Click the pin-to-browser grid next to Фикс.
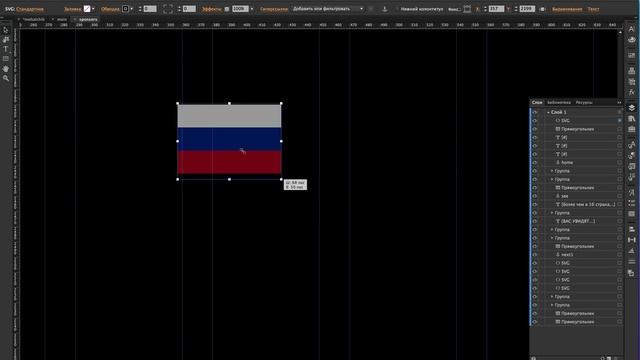Image resolution: width=640 pixels, height=360 pixels. (x=467, y=9)
